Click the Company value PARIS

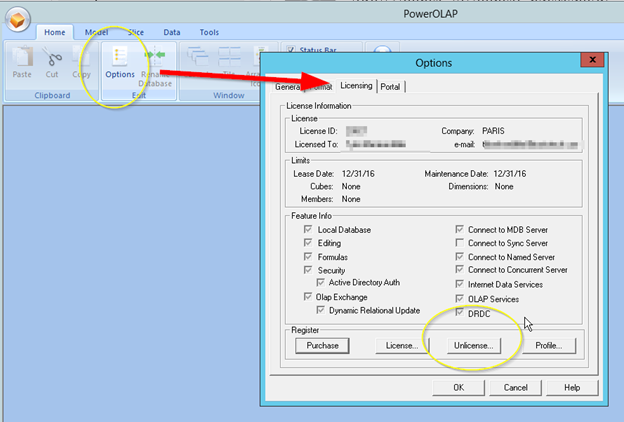(x=493, y=131)
